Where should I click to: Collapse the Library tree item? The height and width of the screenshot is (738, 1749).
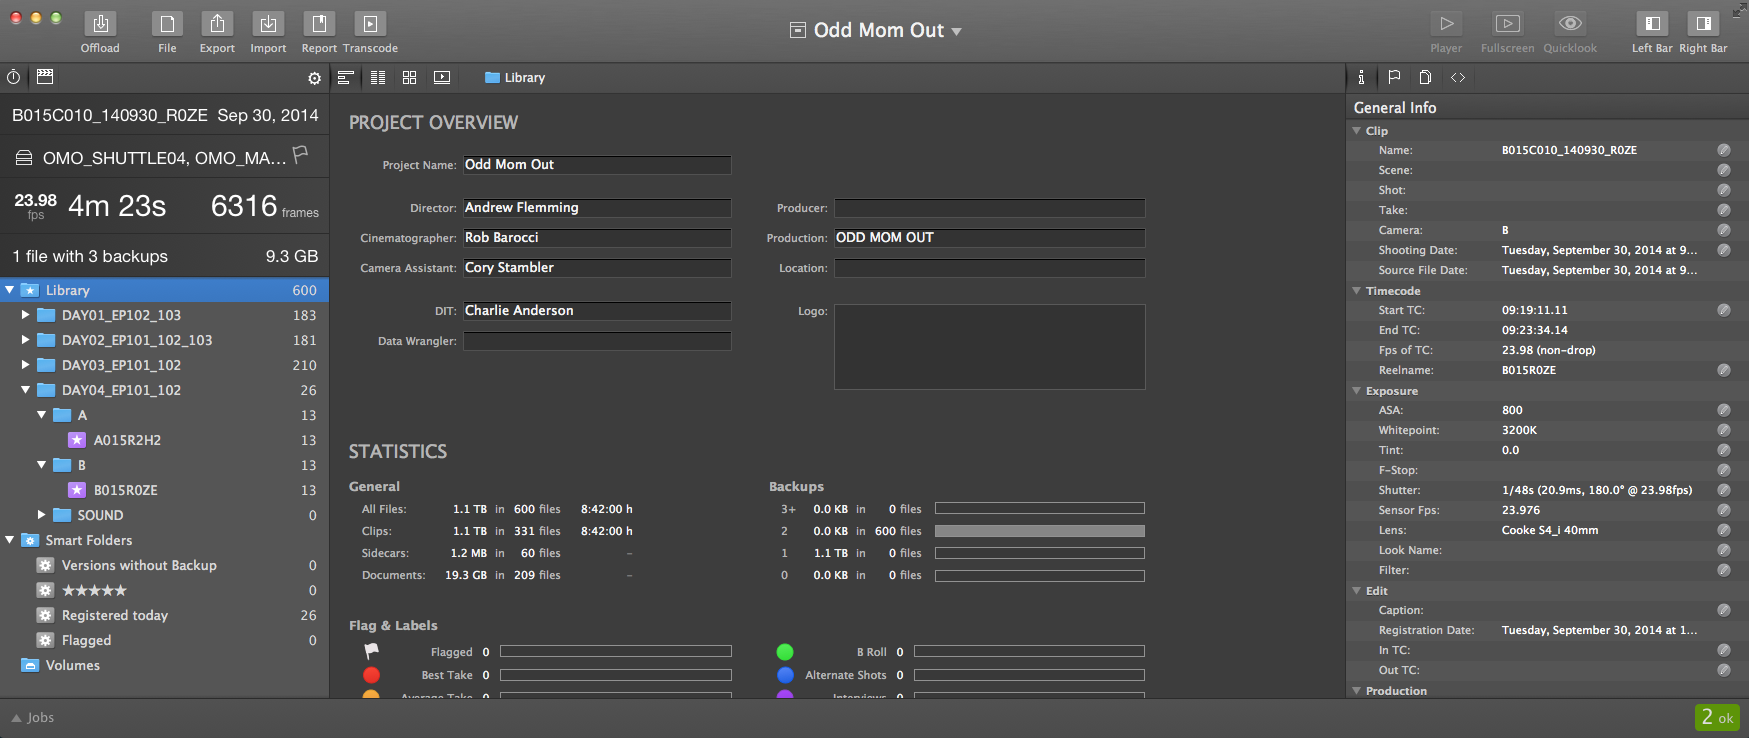click(9, 290)
